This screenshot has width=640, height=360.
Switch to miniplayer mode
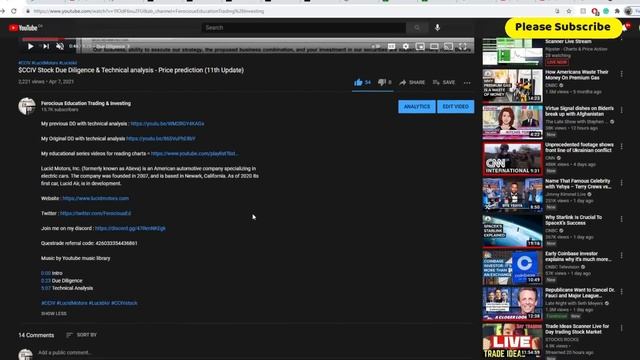click(420, 47)
